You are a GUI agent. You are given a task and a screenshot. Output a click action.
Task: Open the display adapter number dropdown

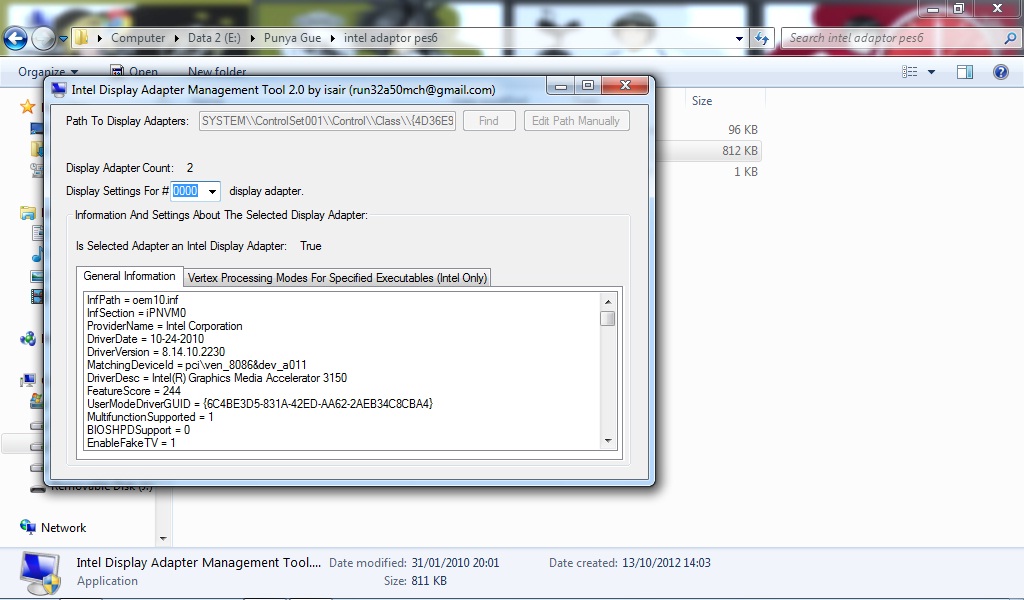[x=212, y=191]
